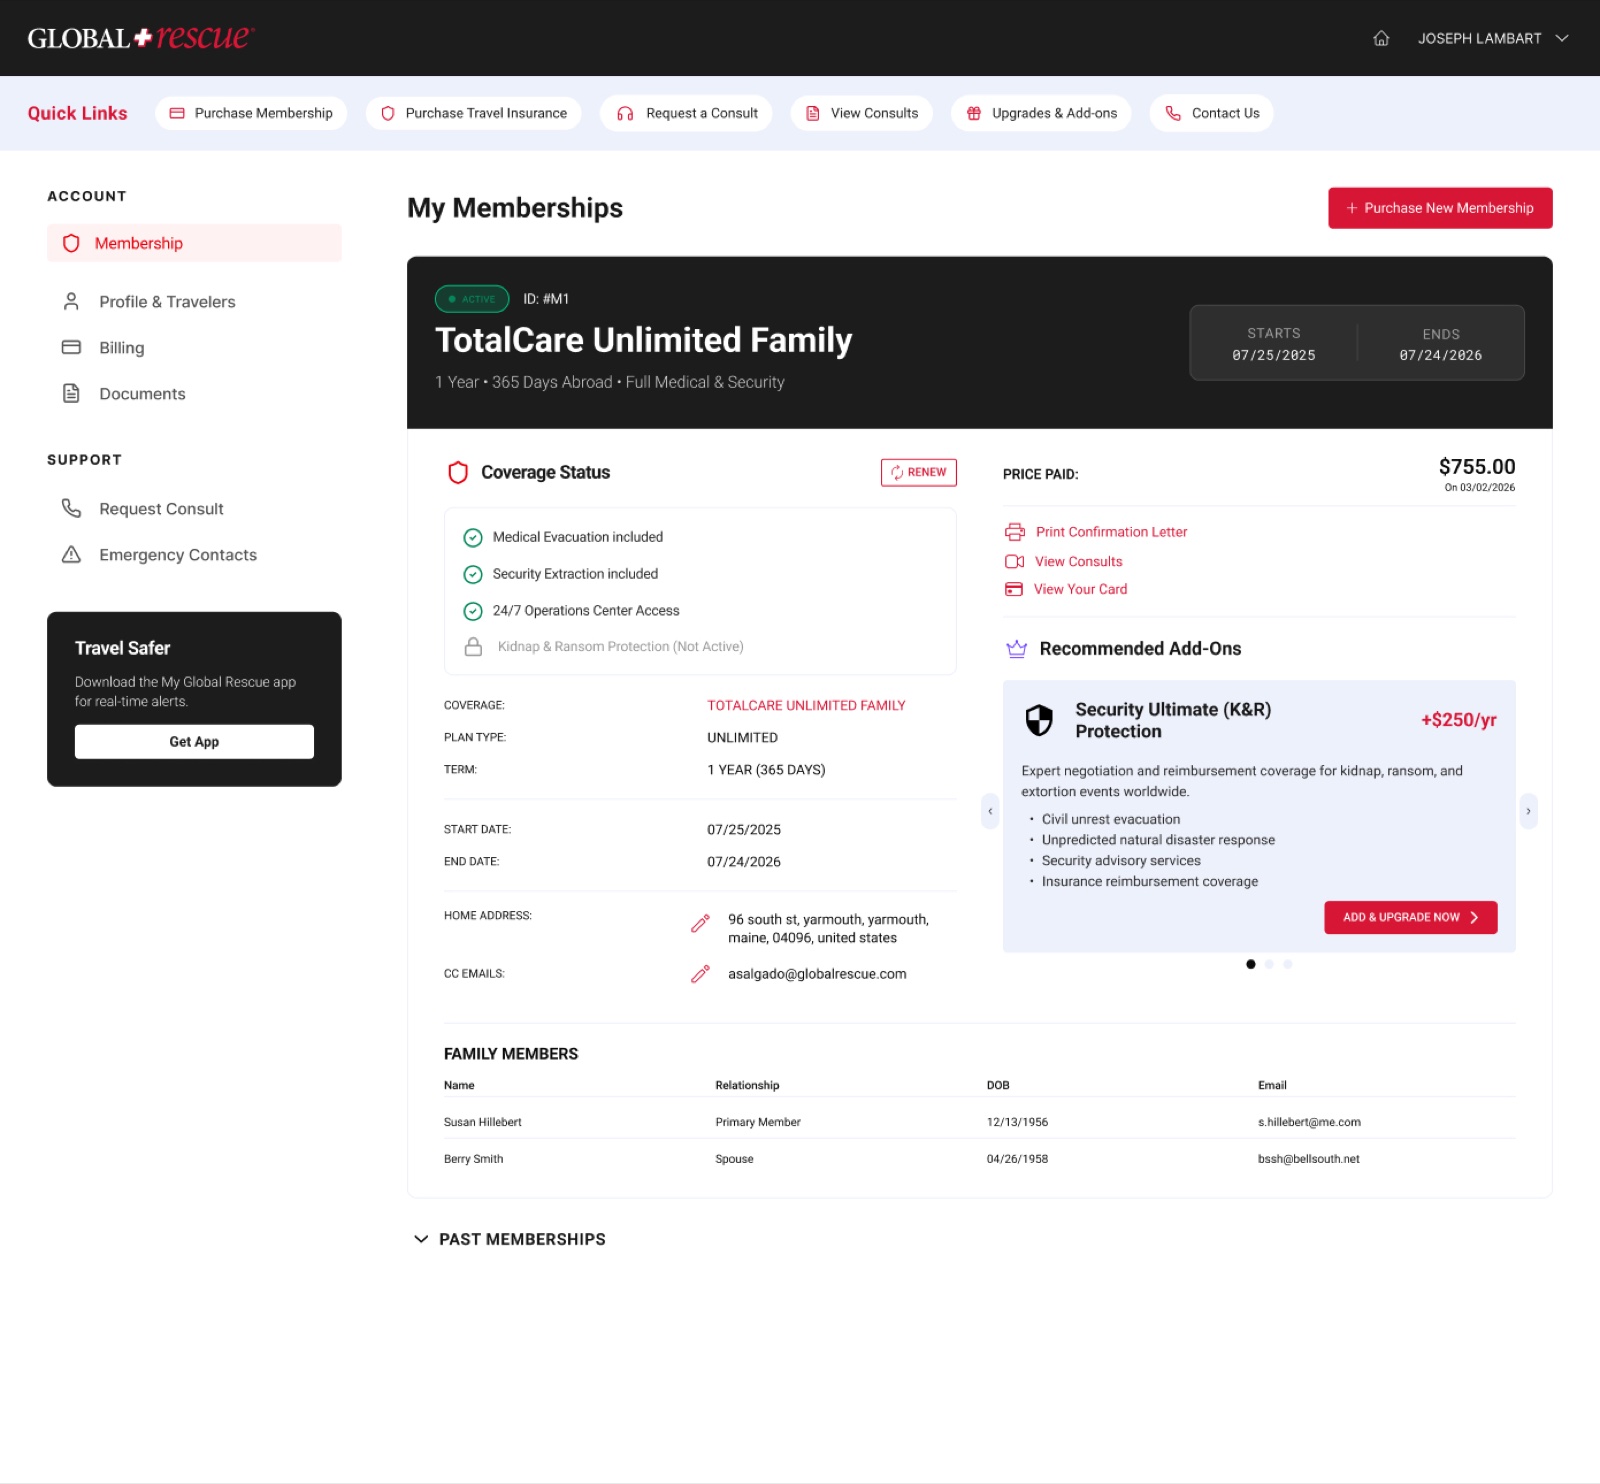Viewport: 1600px width, 1484px height.
Task: Open the Joseph Lambart user menu
Action: coord(1492,38)
